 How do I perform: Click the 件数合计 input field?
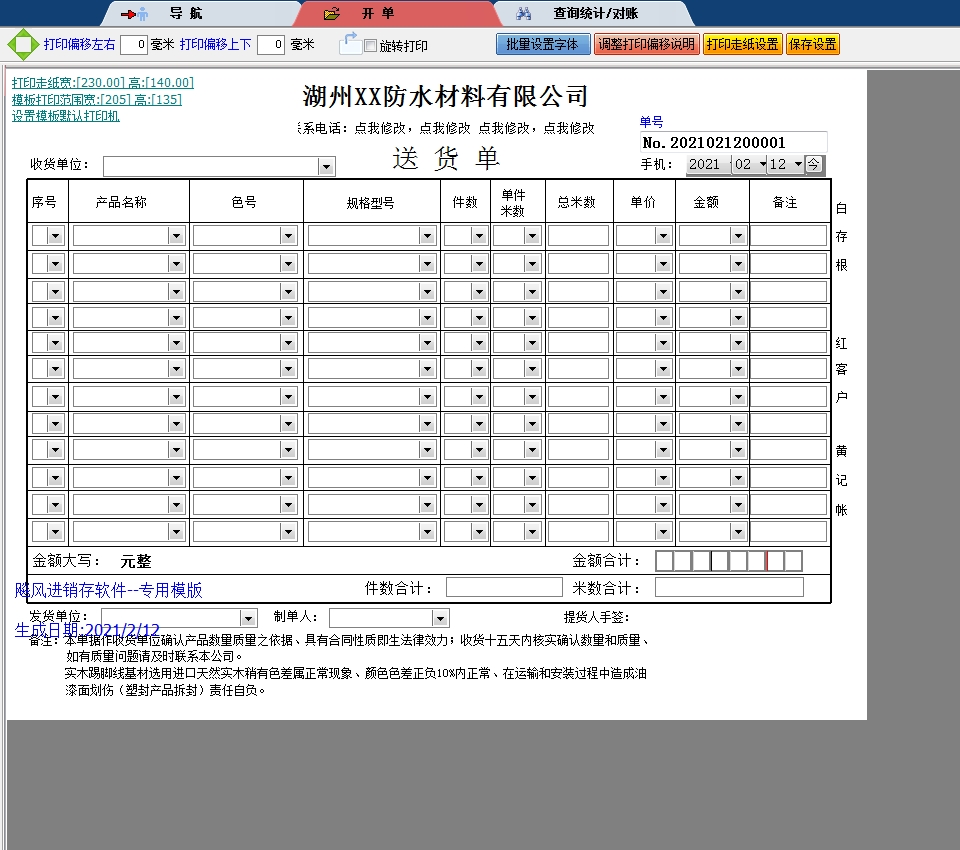(x=504, y=587)
